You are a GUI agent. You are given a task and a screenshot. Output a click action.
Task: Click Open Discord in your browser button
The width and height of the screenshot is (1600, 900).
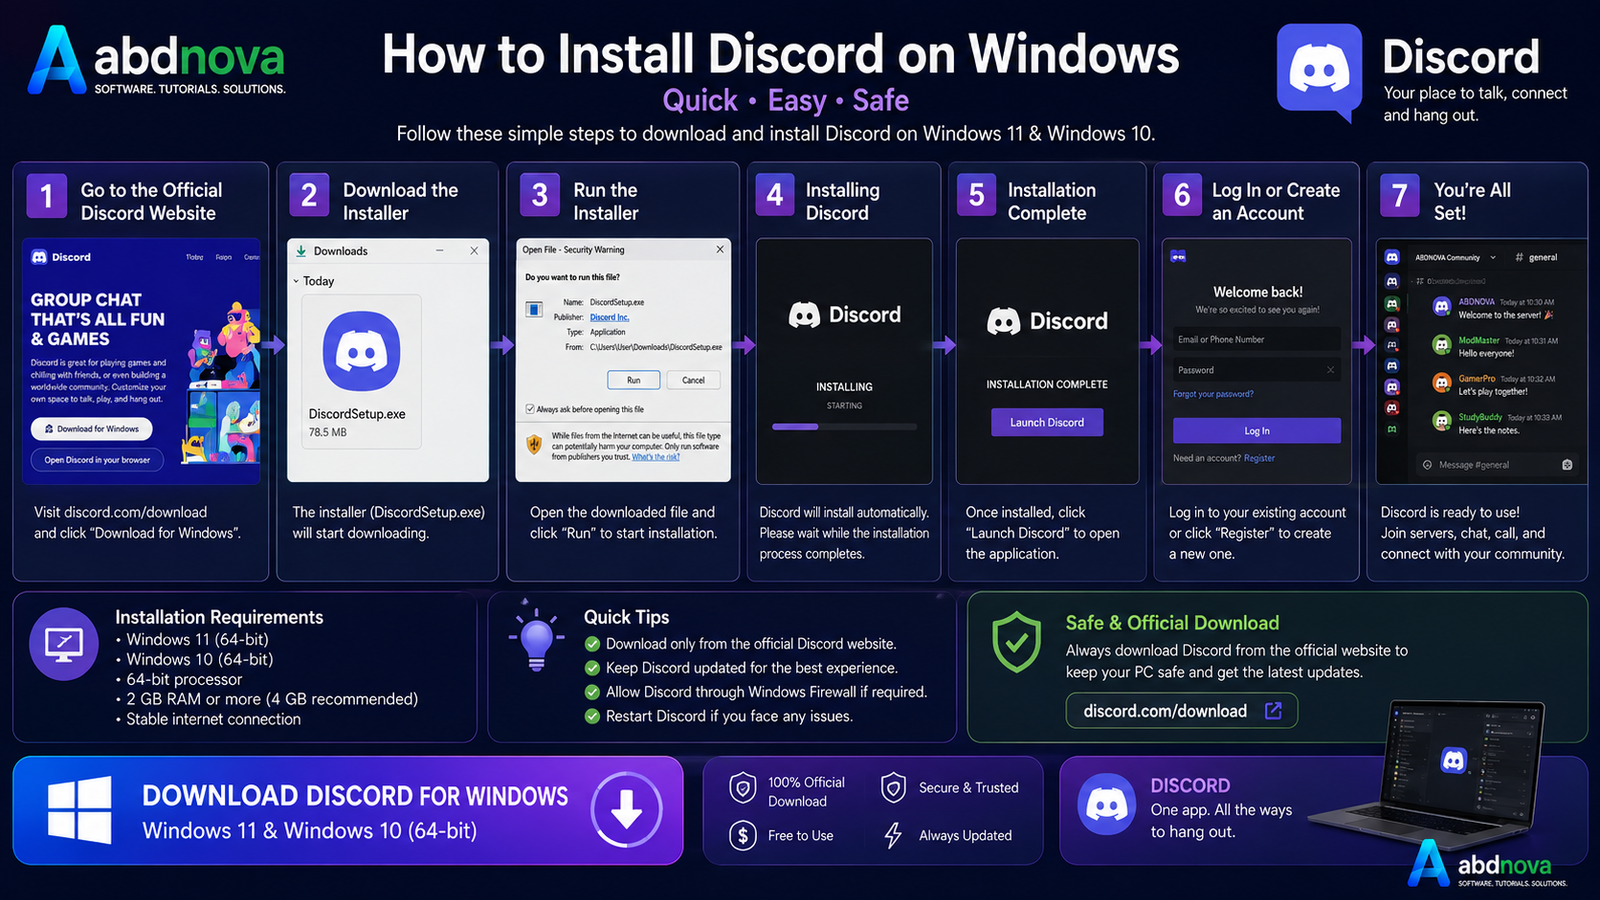96,460
